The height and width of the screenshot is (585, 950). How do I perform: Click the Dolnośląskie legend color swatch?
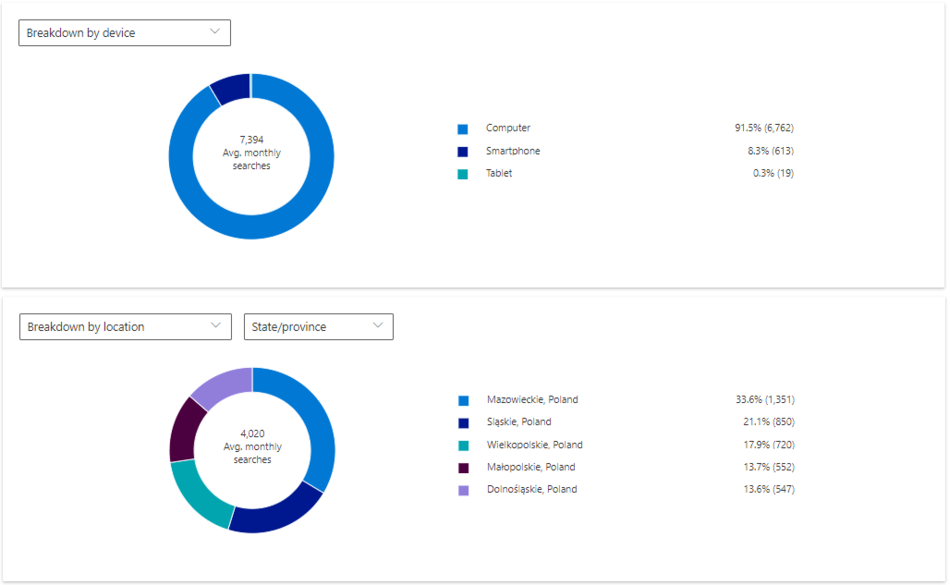[x=463, y=490]
